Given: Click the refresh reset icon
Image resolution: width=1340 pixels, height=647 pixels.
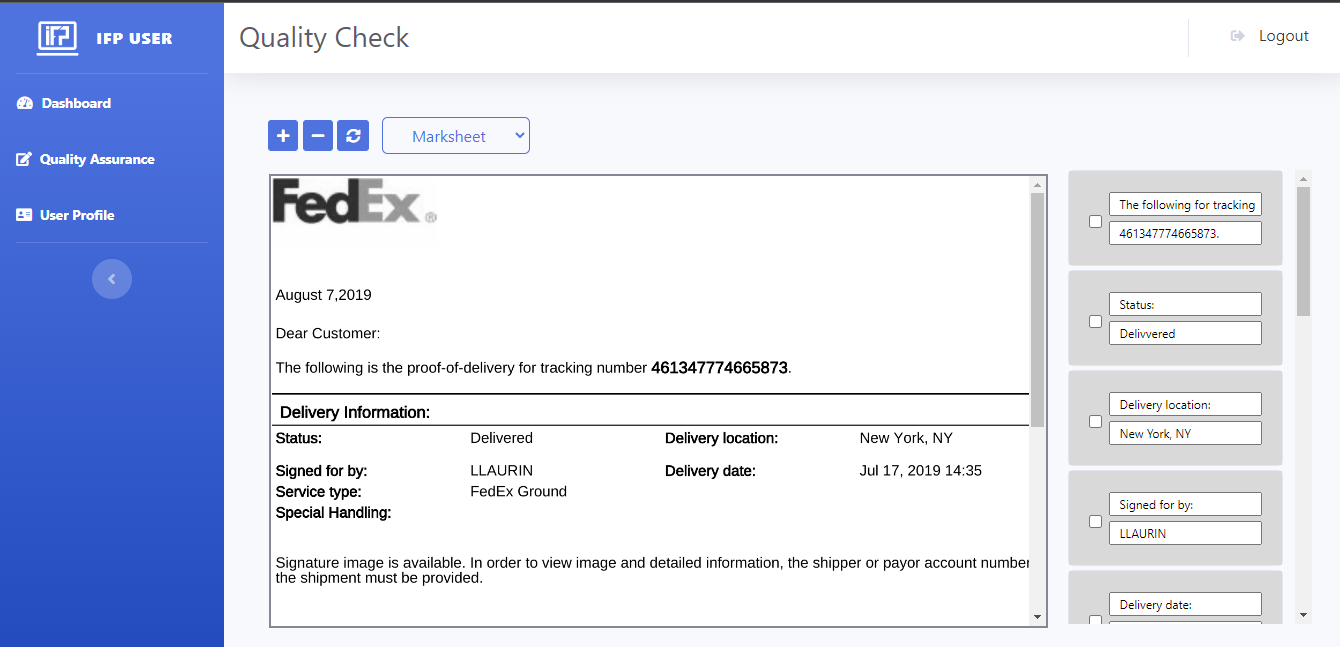Looking at the screenshot, I should (x=353, y=136).
